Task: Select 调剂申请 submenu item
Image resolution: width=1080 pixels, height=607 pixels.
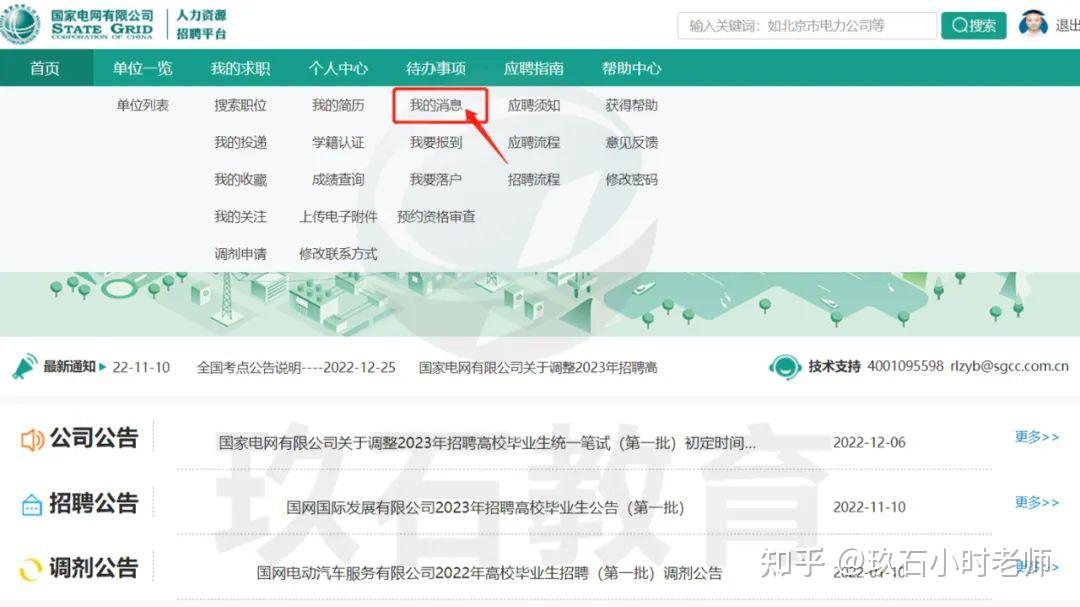Action: (x=240, y=254)
